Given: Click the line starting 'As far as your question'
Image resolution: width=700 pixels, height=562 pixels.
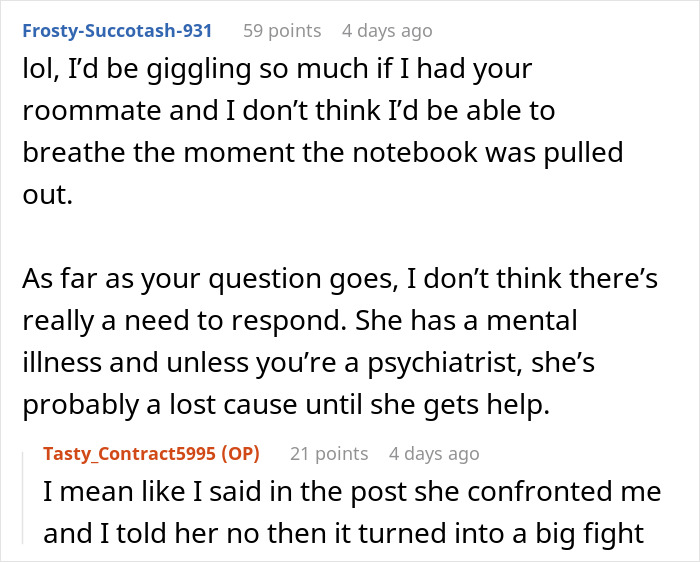Looking at the screenshot, I should (340, 279).
